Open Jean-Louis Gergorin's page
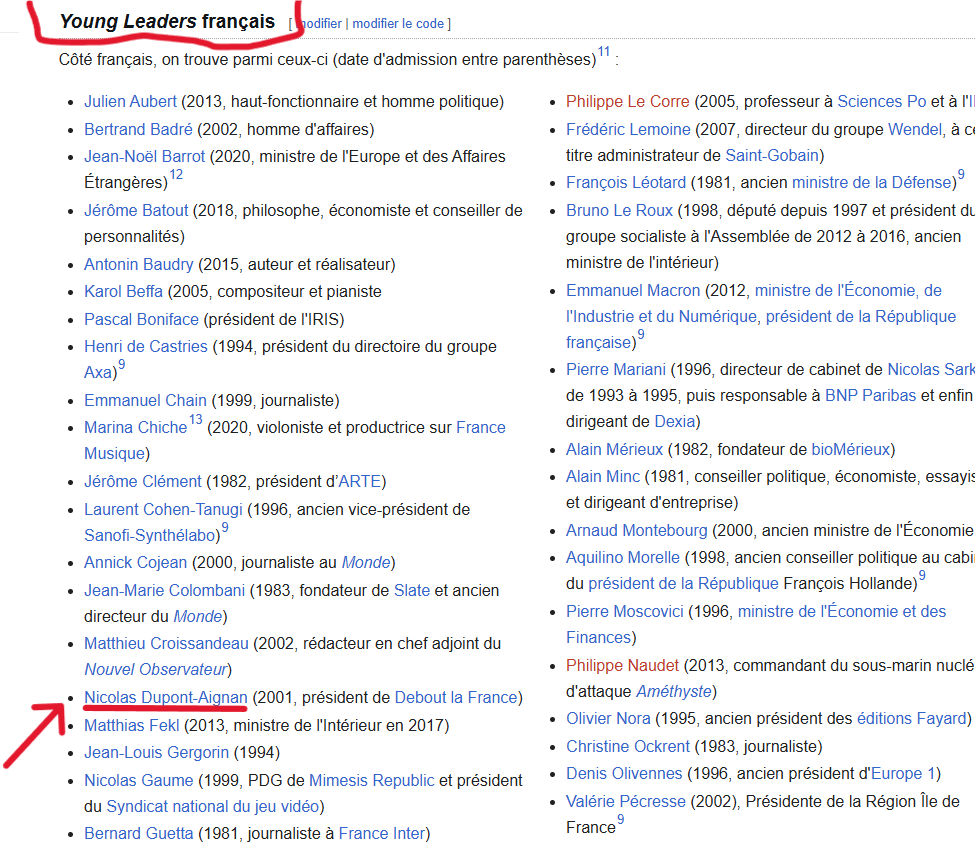The width and height of the screenshot is (975, 842). tap(156, 752)
